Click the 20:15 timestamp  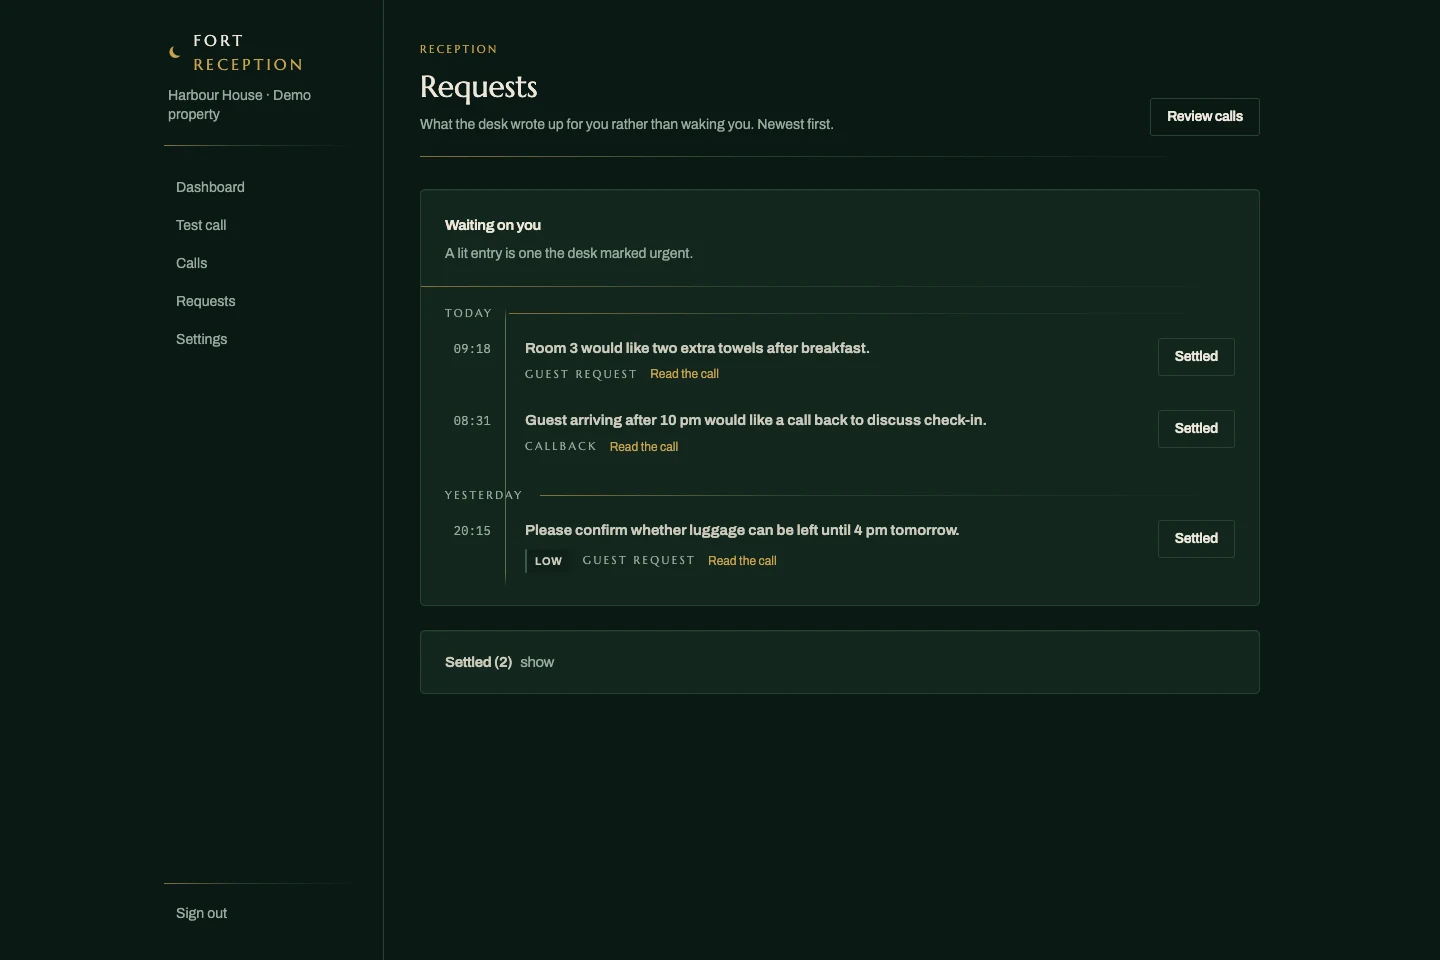tap(472, 531)
